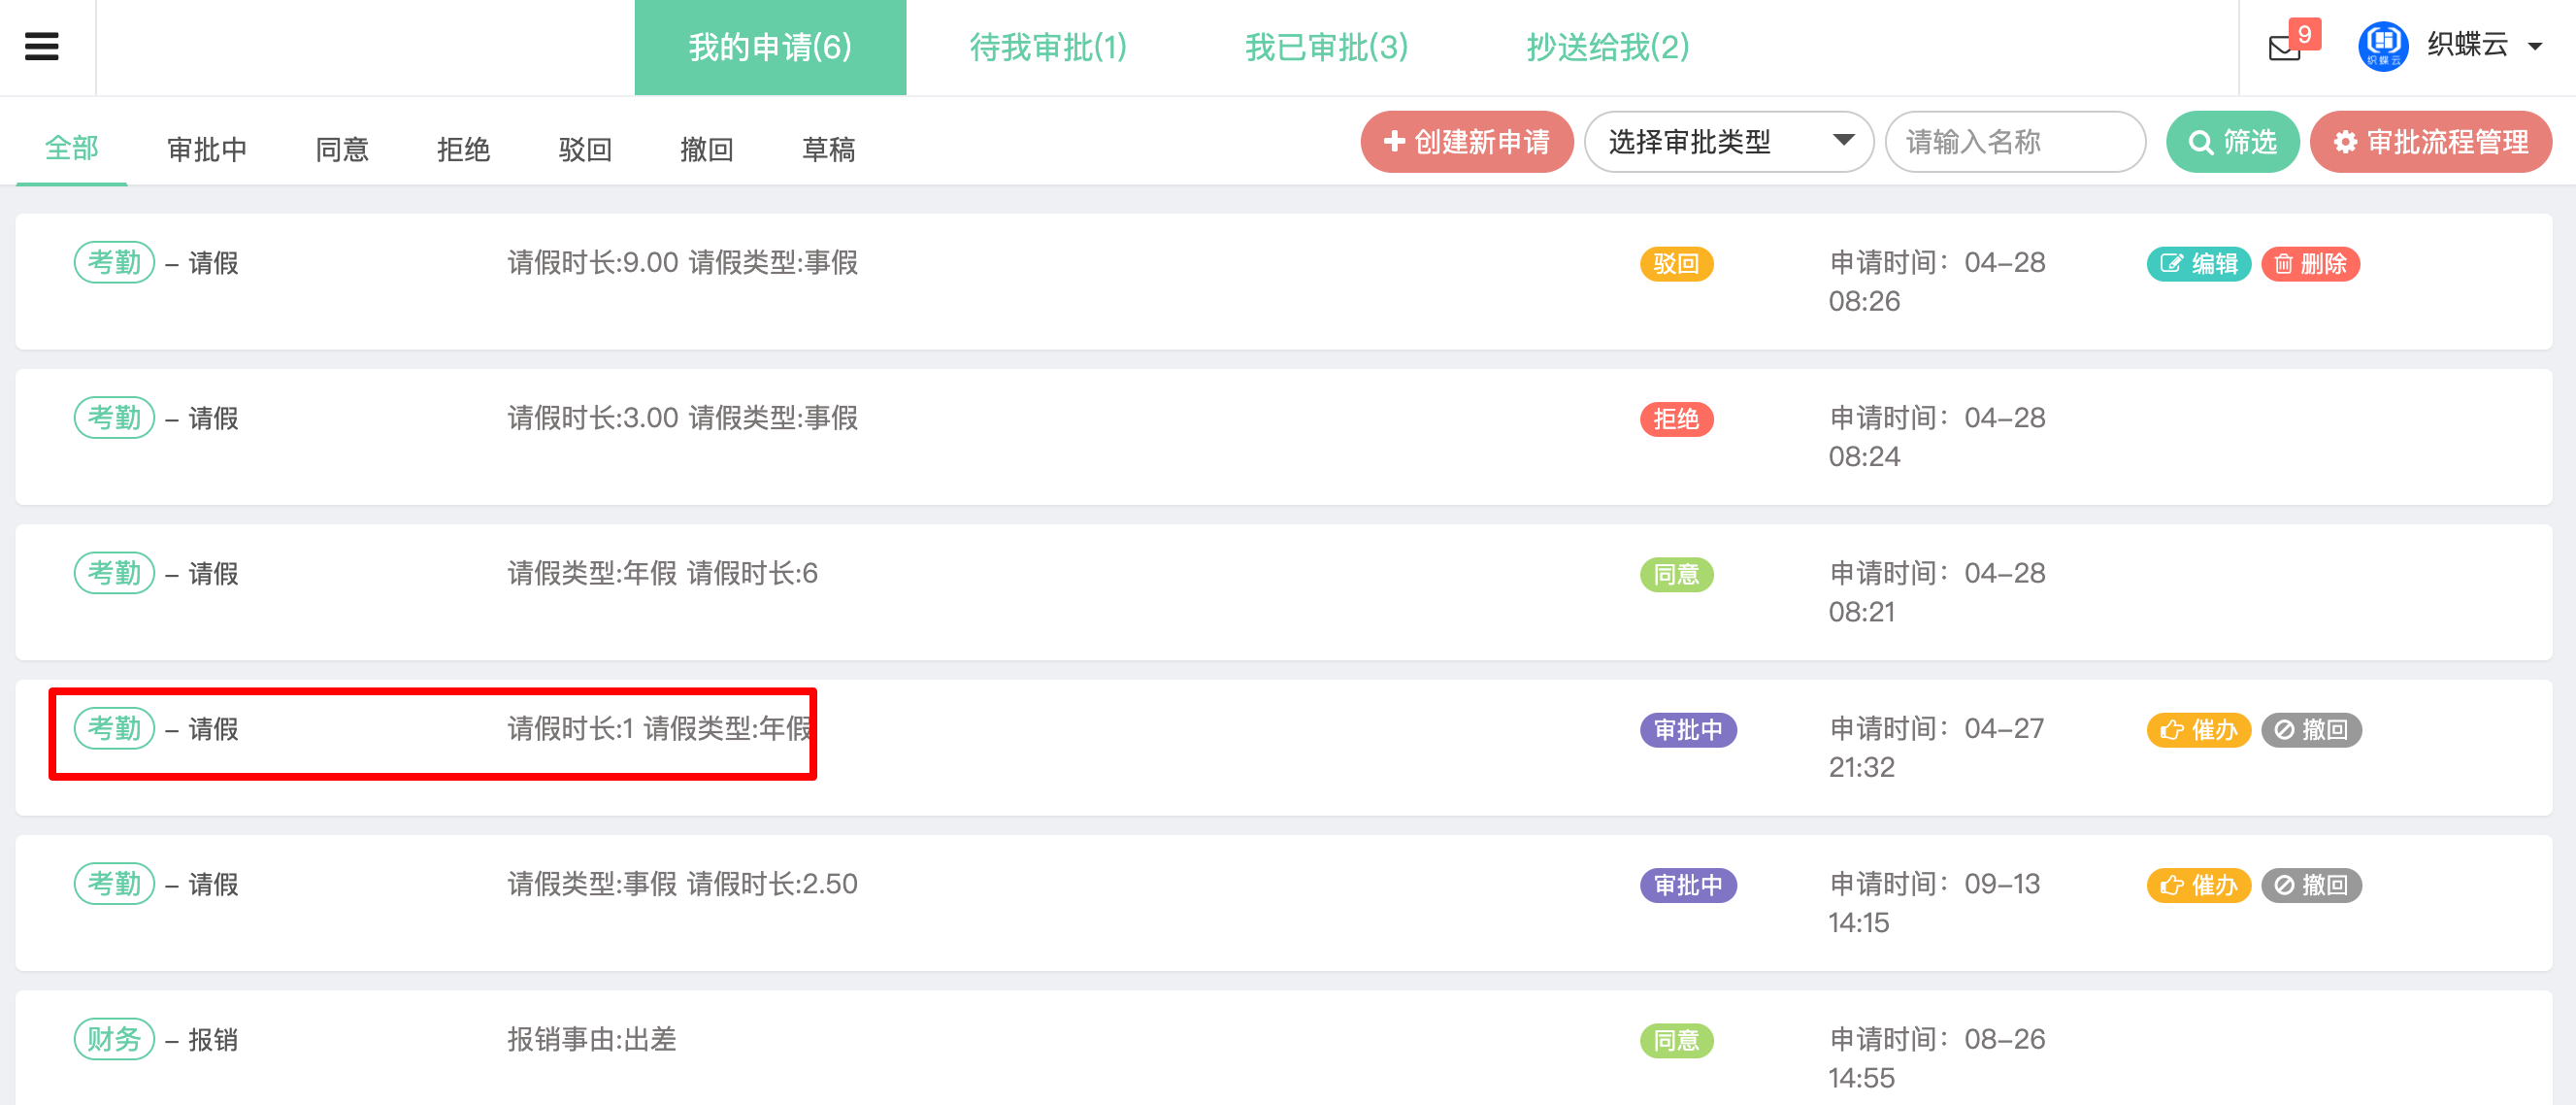The height and width of the screenshot is (1105, 2576).
Task: Open the mail notifications icon
Action: pyautogui.click(x=2284, y=47)
